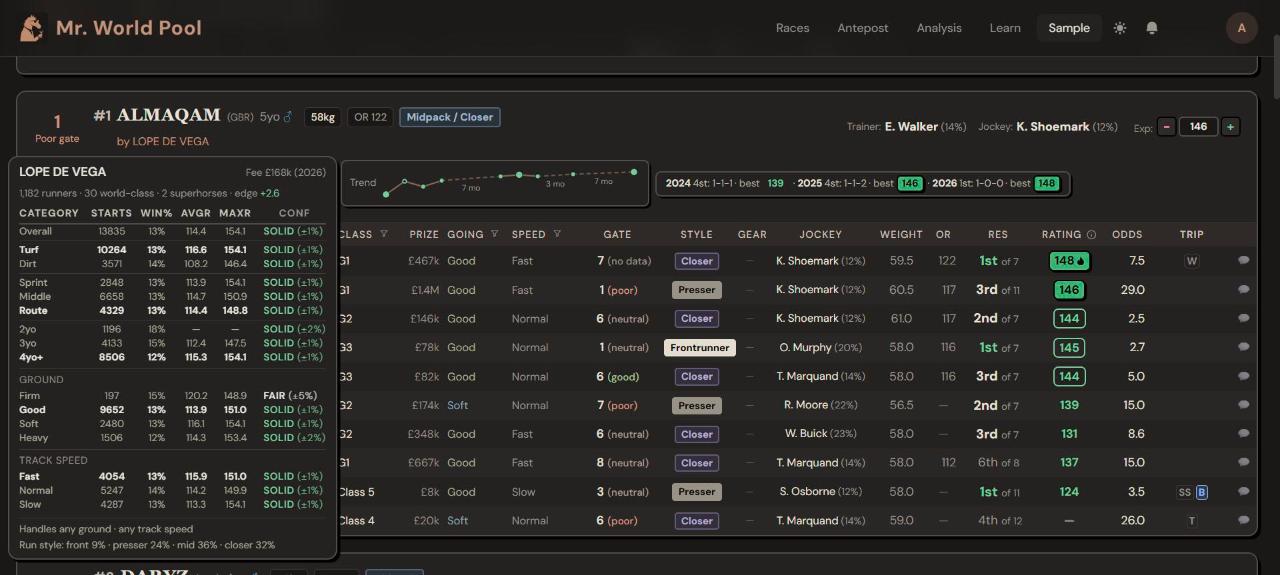Decrease Exp value with minus button

click(x=1166, y=127)
